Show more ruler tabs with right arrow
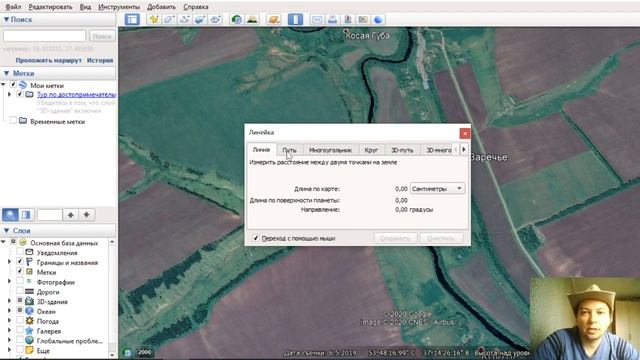This screenshot has width=640, height=360. (x=464, y=149)
